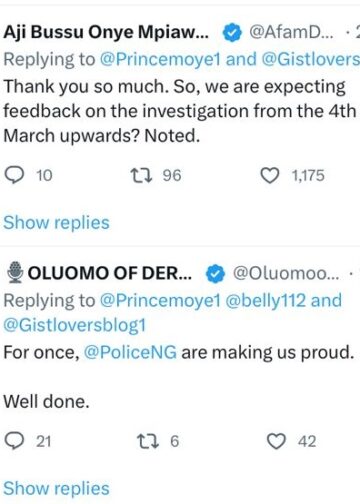Open Aji Bussu Onye Mpiaw profile name
The width and height of the screenshot is (360, 504).
click(106, 33)
